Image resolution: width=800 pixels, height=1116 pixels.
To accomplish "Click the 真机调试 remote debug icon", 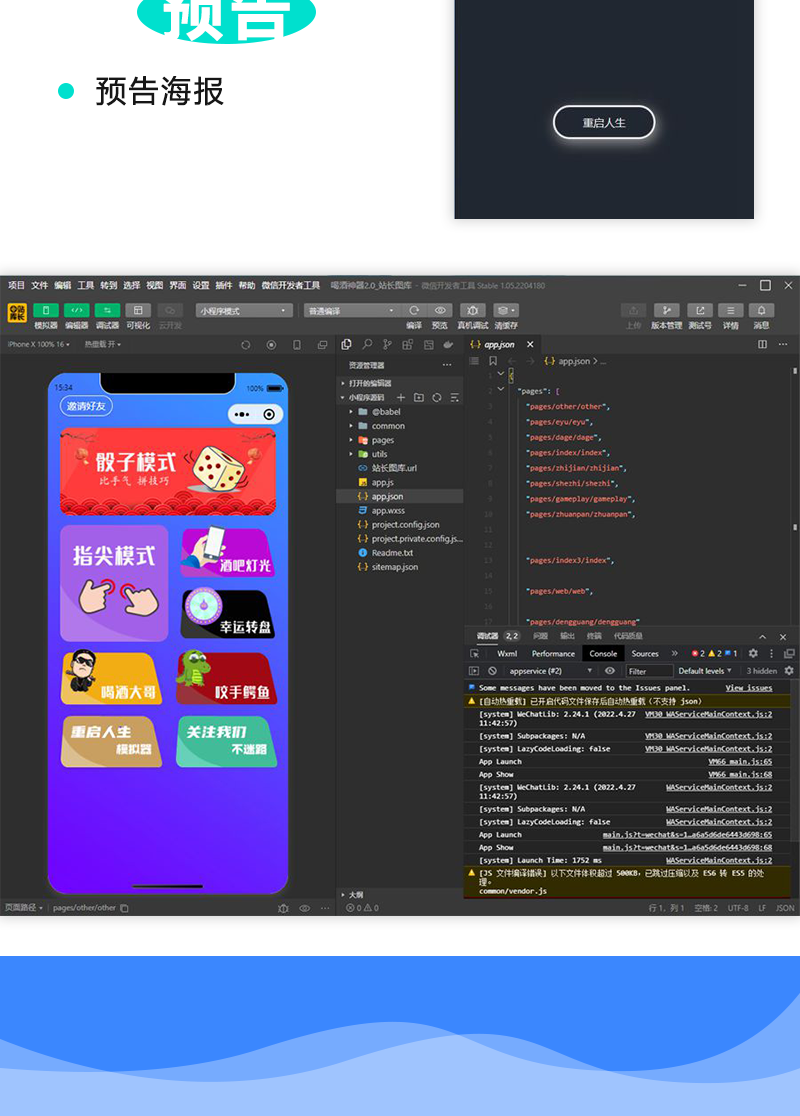I will pyautogui.click(x=472, y=310).
